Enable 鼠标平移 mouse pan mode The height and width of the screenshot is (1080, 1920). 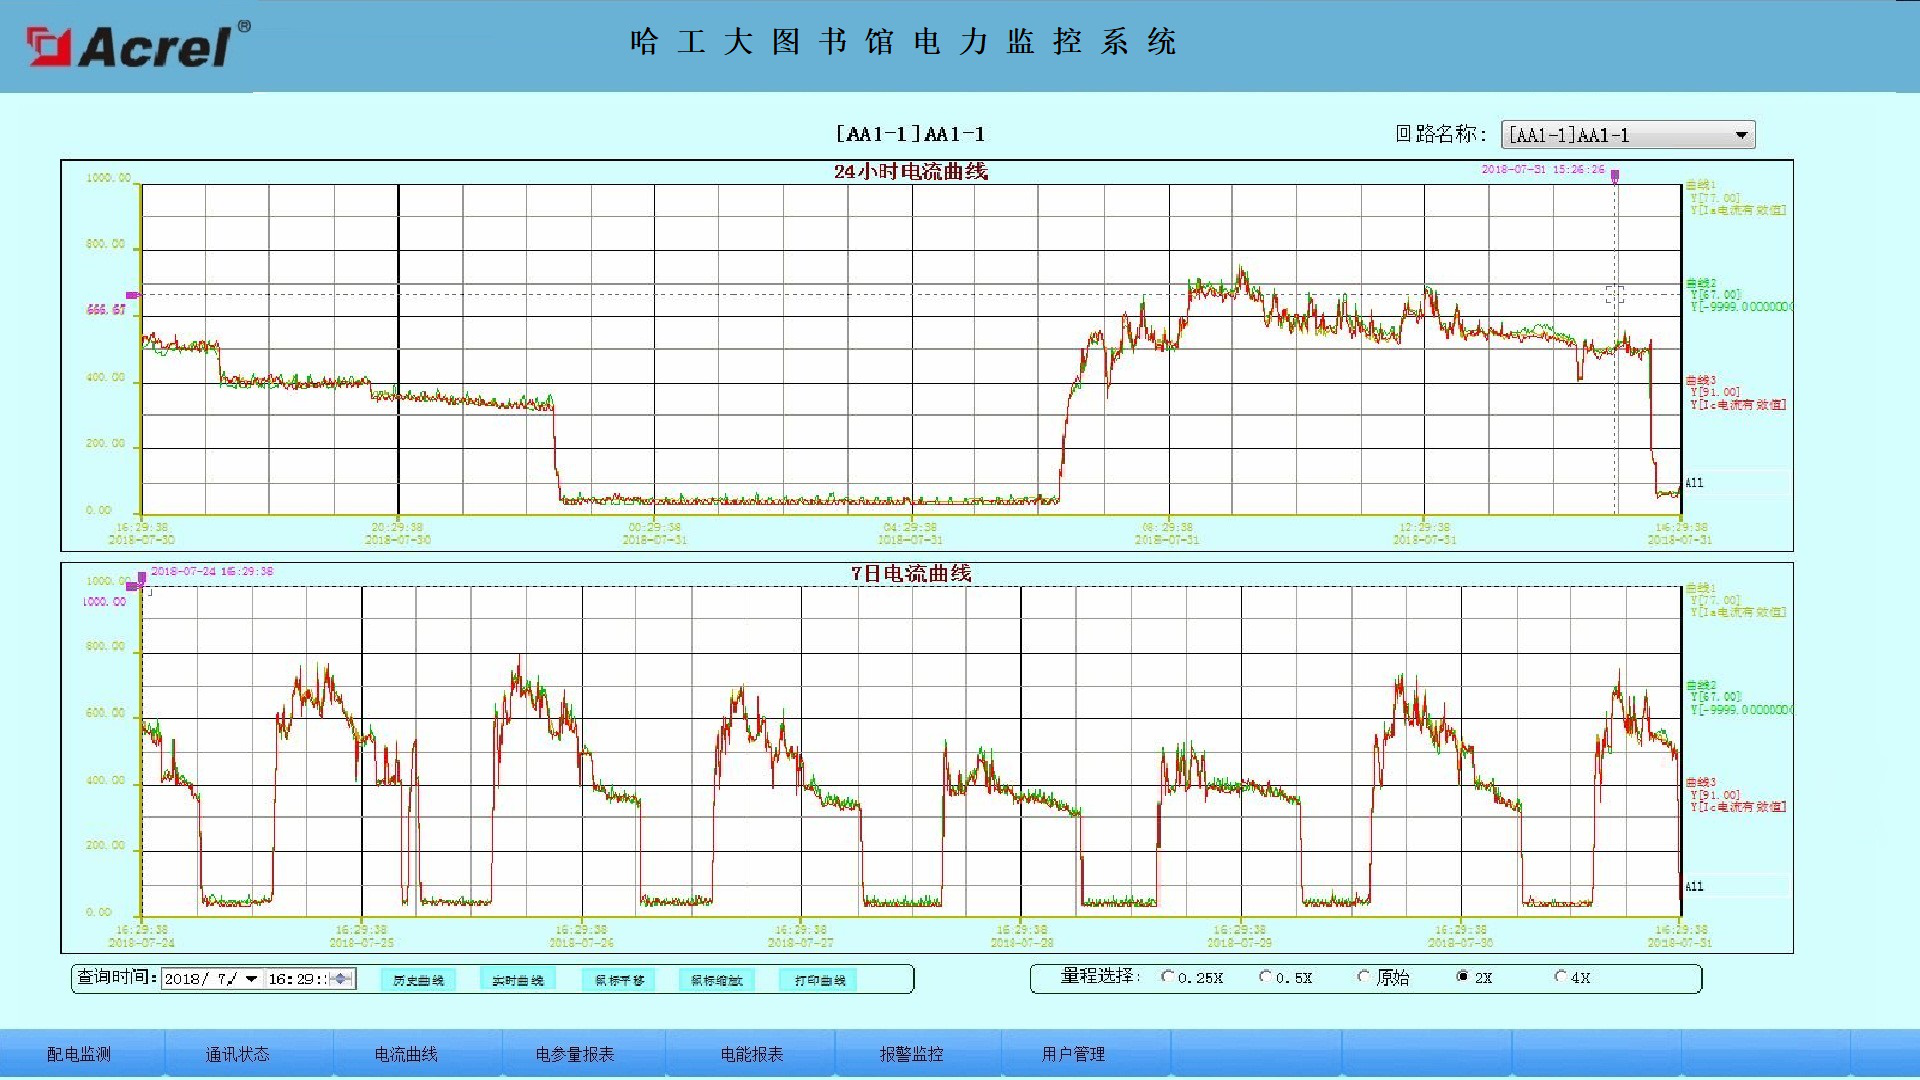[619, 980]
